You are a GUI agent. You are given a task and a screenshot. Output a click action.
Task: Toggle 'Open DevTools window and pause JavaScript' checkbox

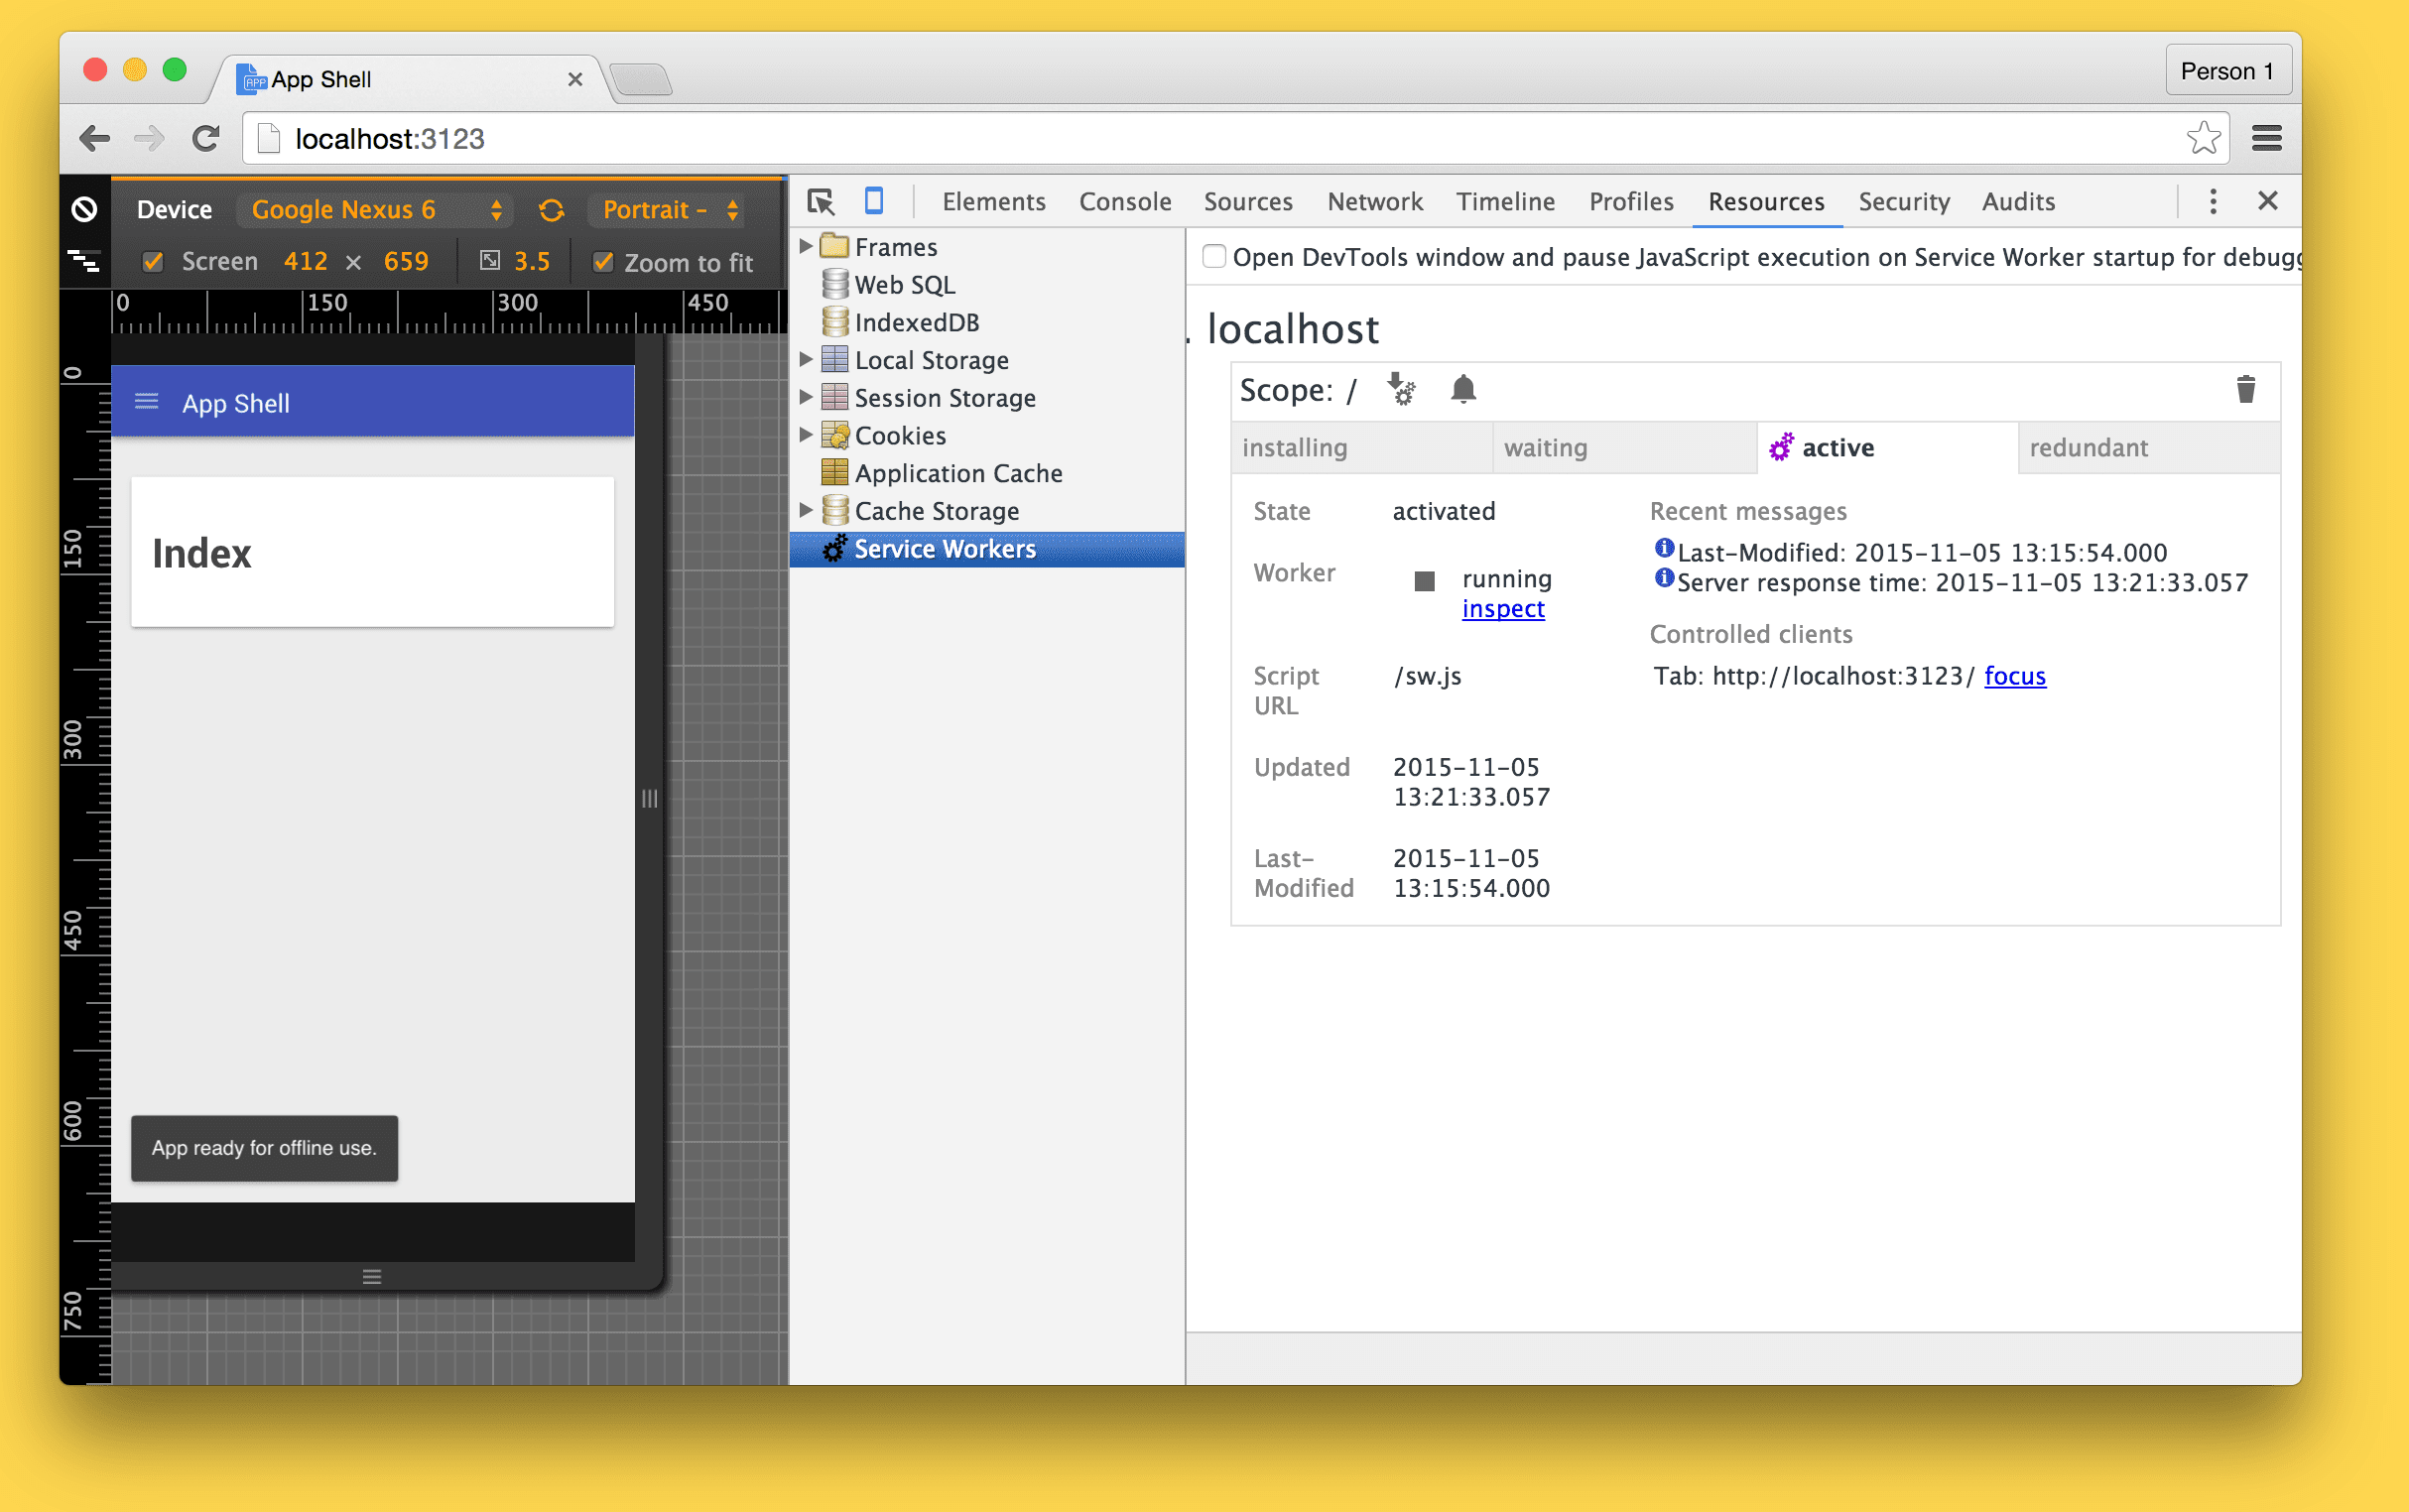pyautogui.click(x=1208, y=258)
